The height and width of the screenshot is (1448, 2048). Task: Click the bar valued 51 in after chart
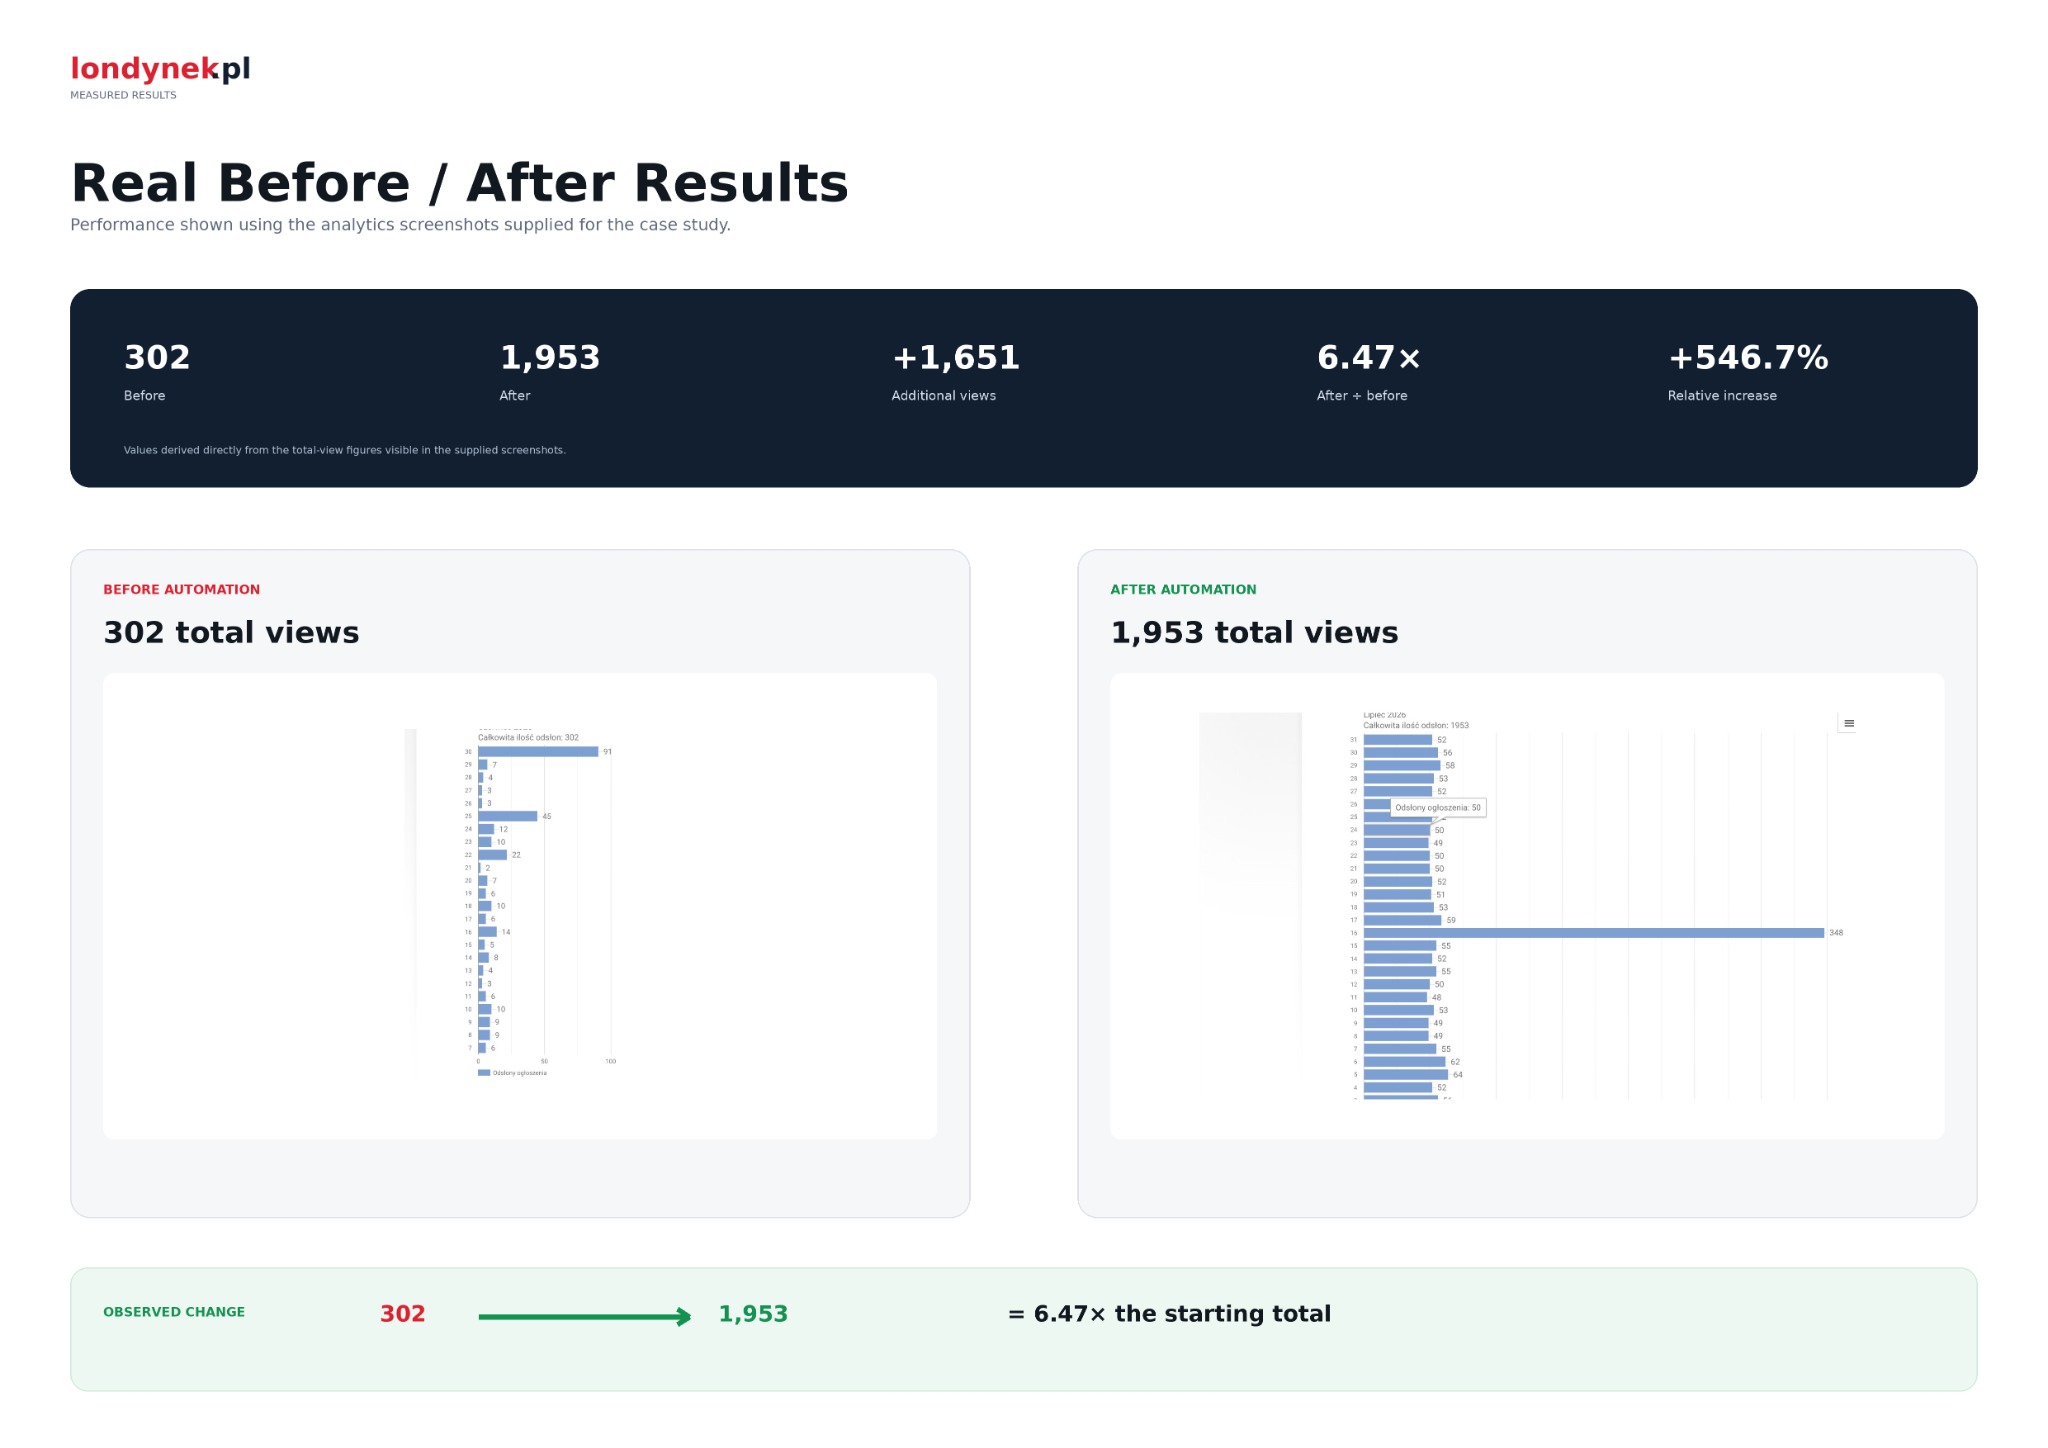(x=1398, y=895)
